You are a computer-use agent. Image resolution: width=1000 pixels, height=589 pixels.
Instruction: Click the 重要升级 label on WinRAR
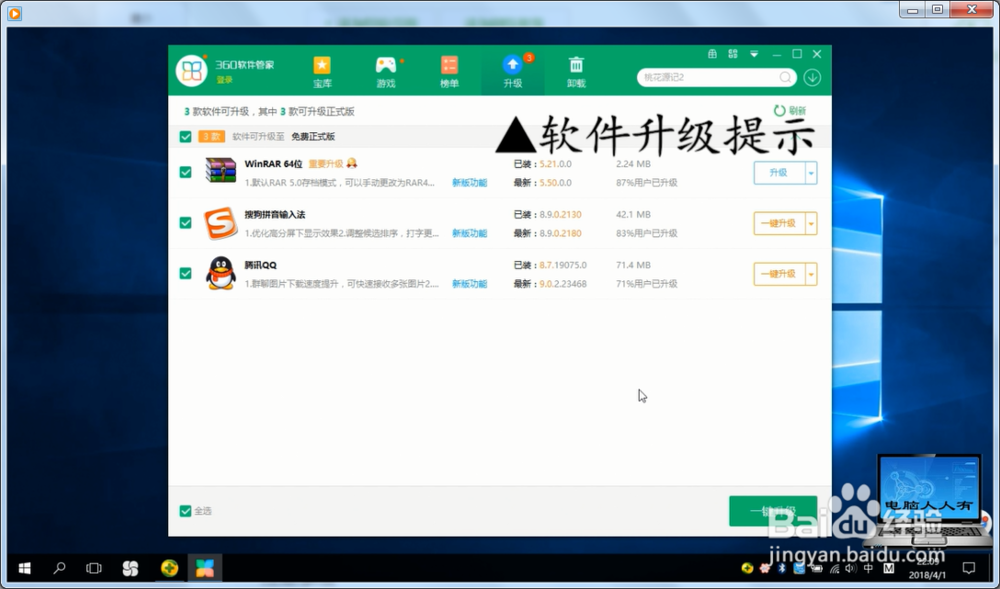tap(326, 164)
